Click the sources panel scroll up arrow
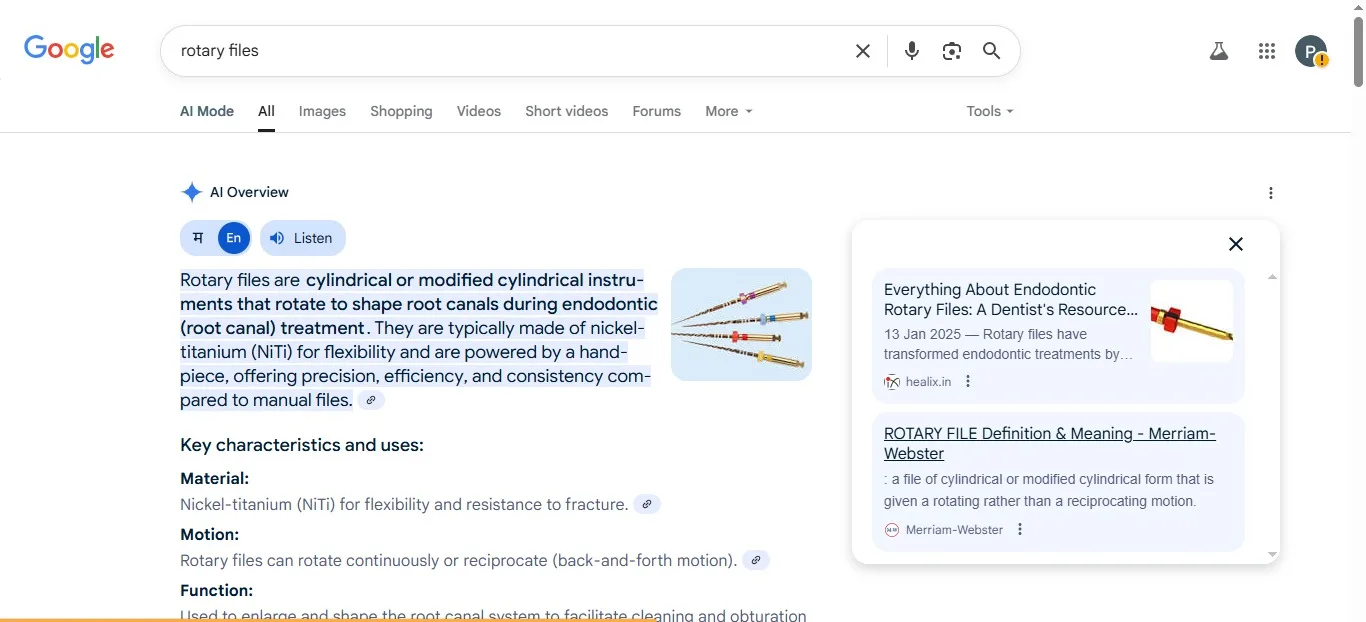Viewport: 1366px width, 622px height. 1272,276
